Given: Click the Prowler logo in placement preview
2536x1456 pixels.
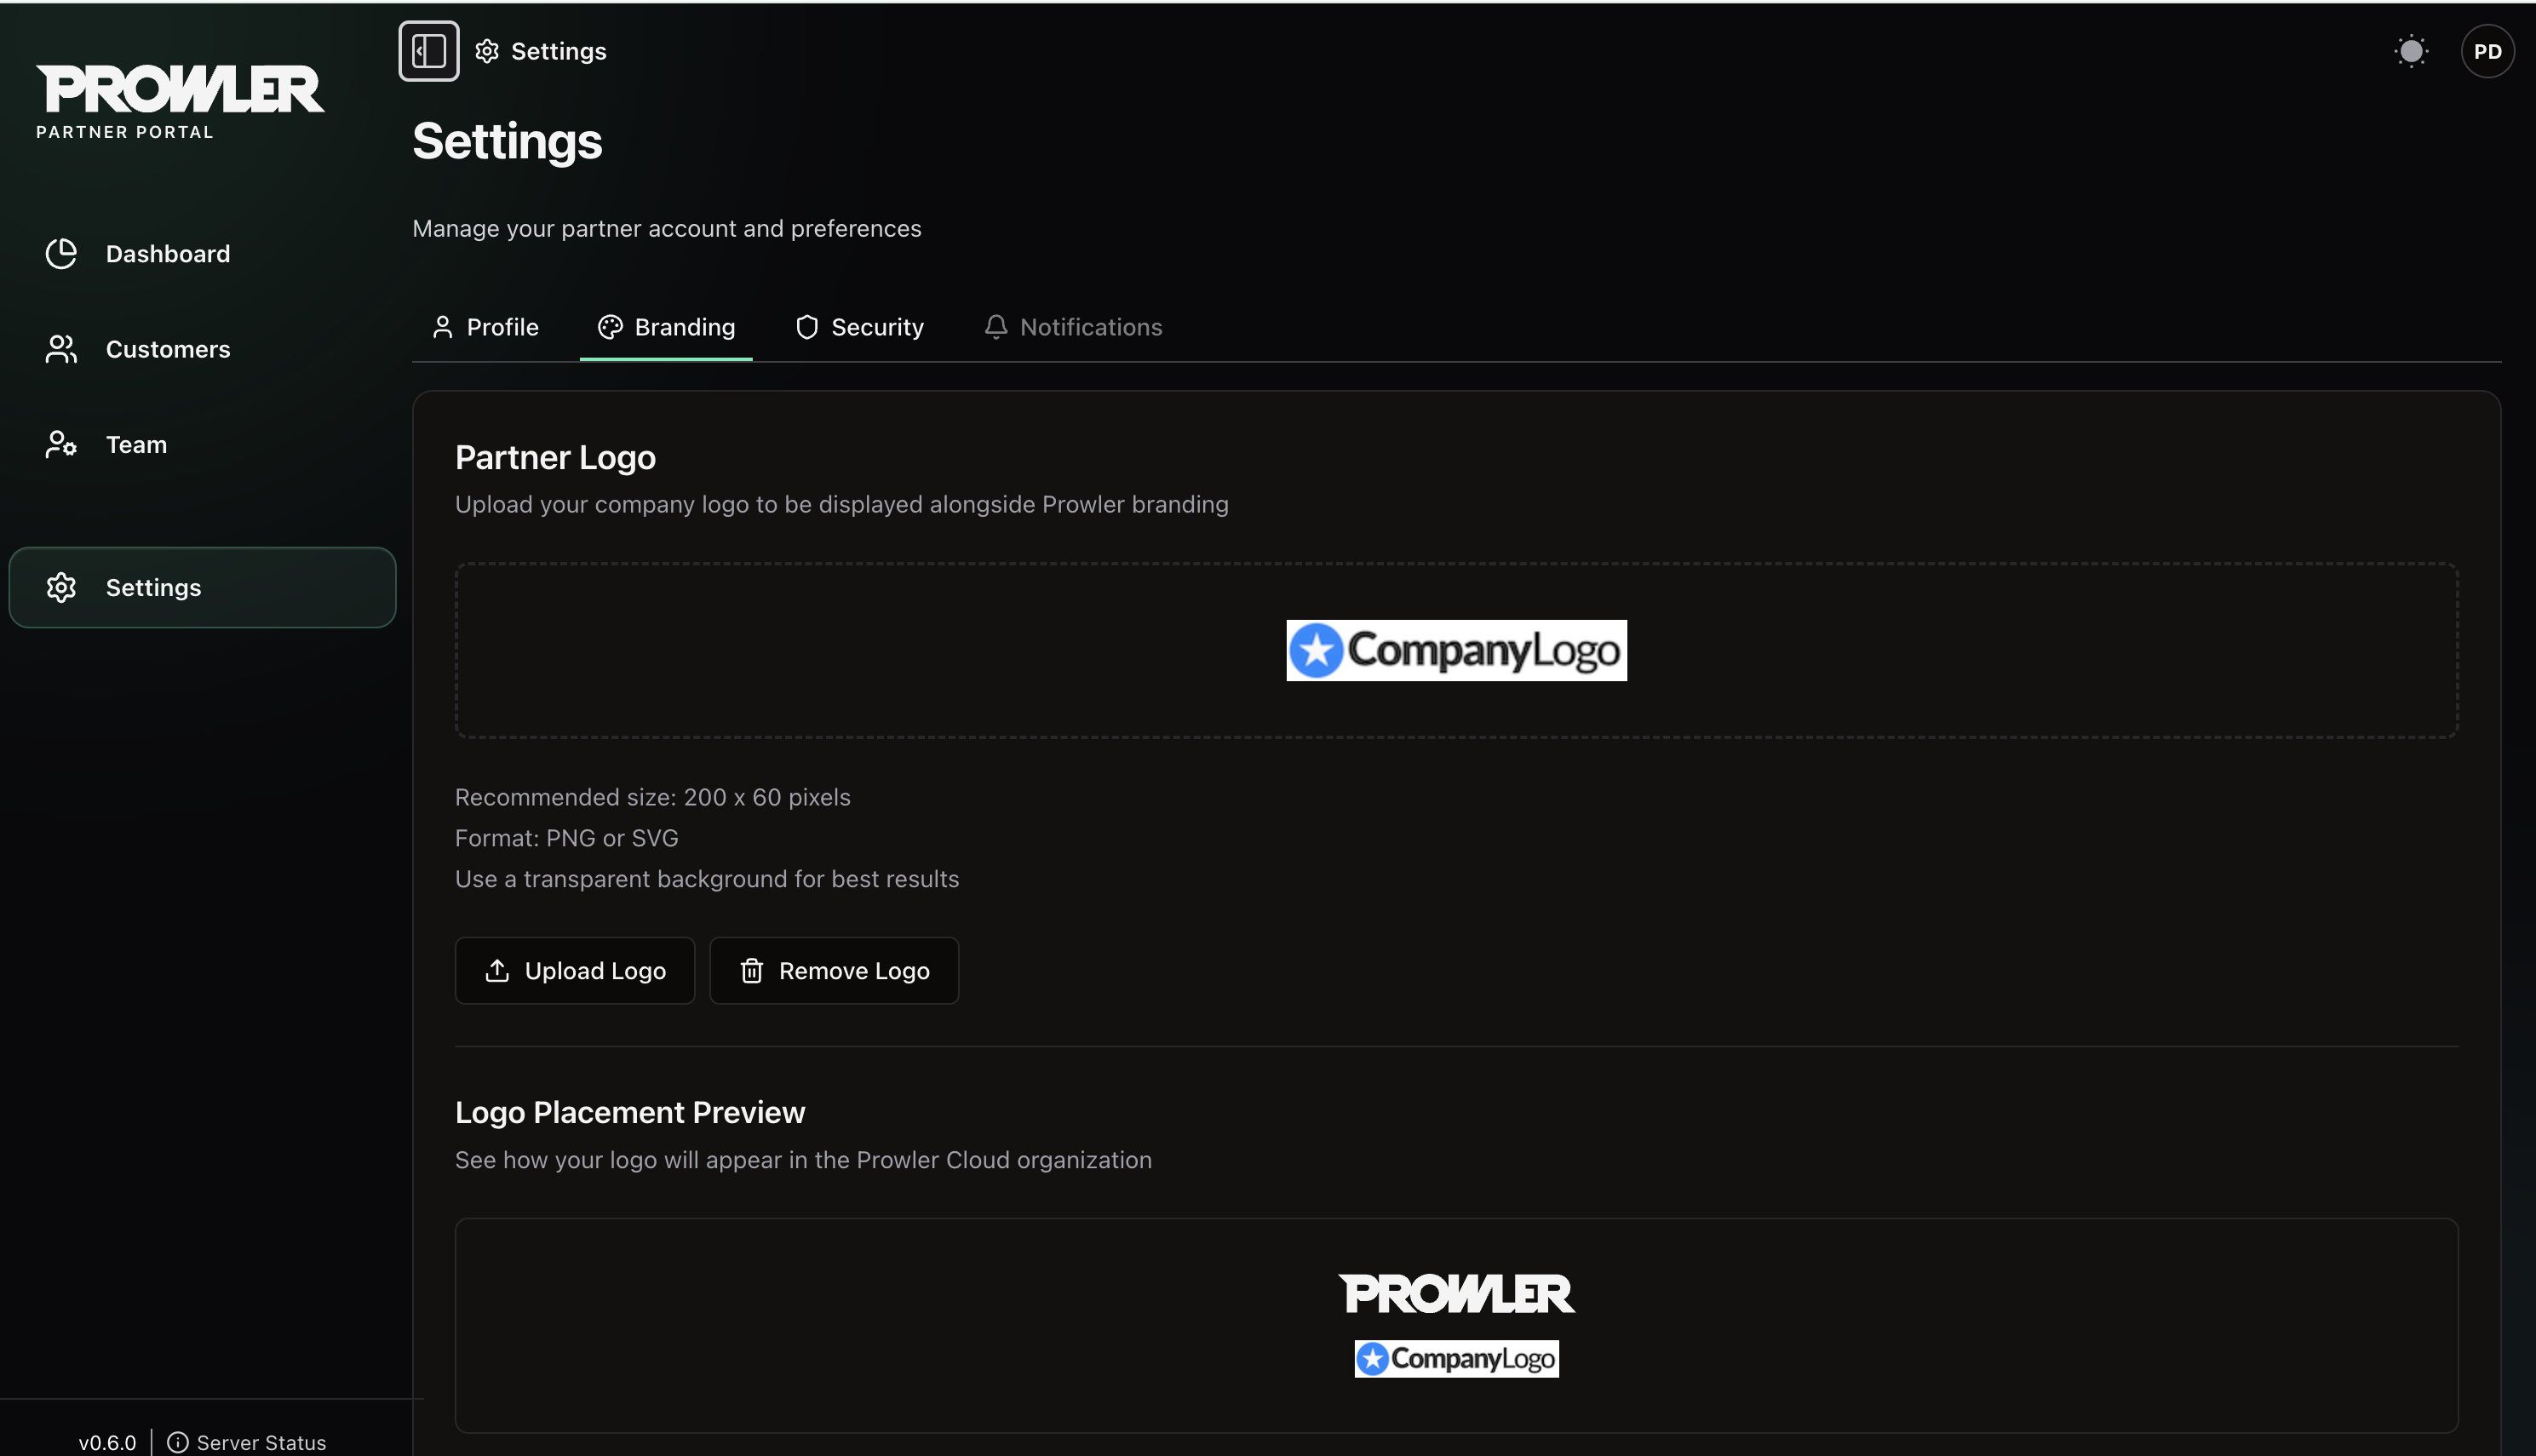Looking at the screenshot, I should [x=1456, y=1293].
